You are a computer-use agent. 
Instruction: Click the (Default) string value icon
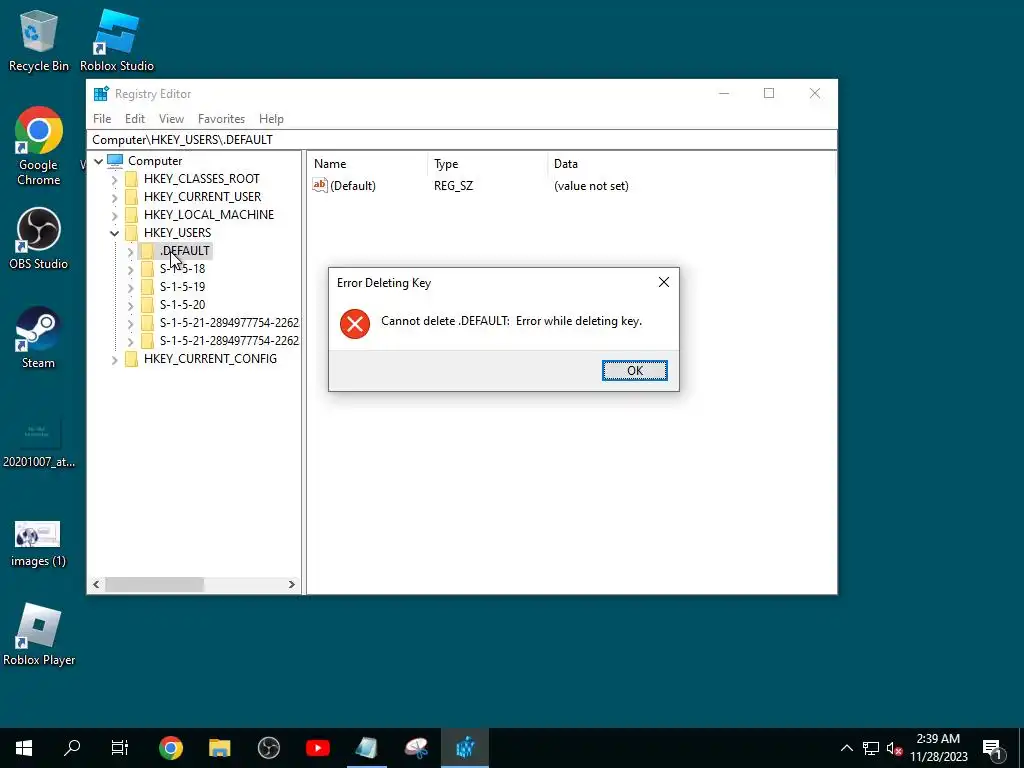[x=319, y=185]
